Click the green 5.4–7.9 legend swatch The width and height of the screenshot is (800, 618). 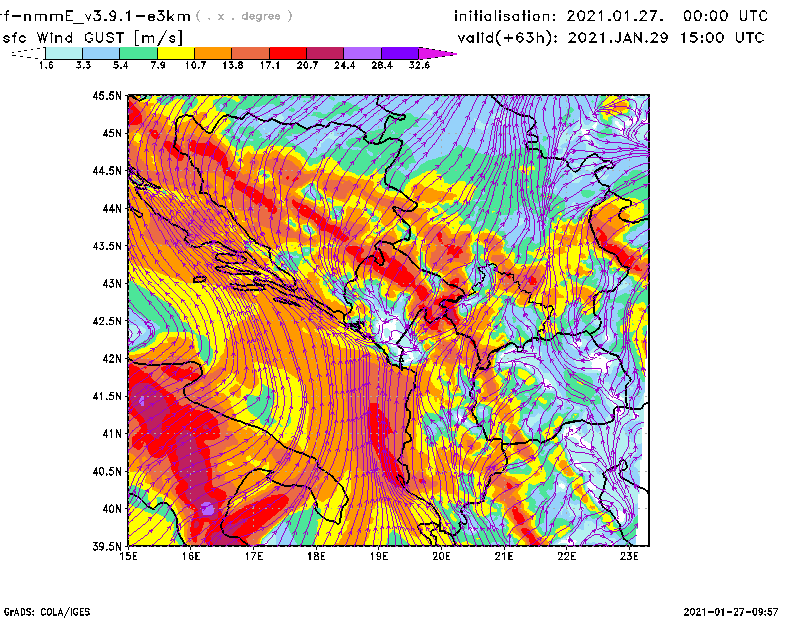(138, 53)
